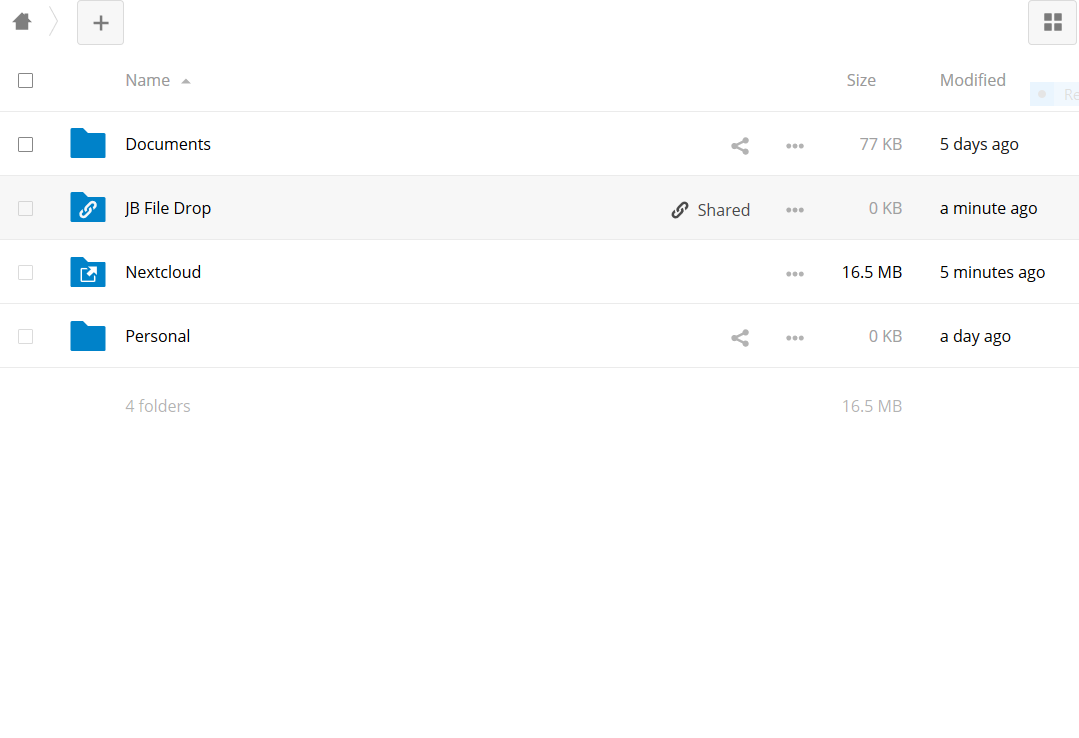Tick the Nextcloud folder checkbox
Screen dimensions: 1079x738
tap(26, 272)
